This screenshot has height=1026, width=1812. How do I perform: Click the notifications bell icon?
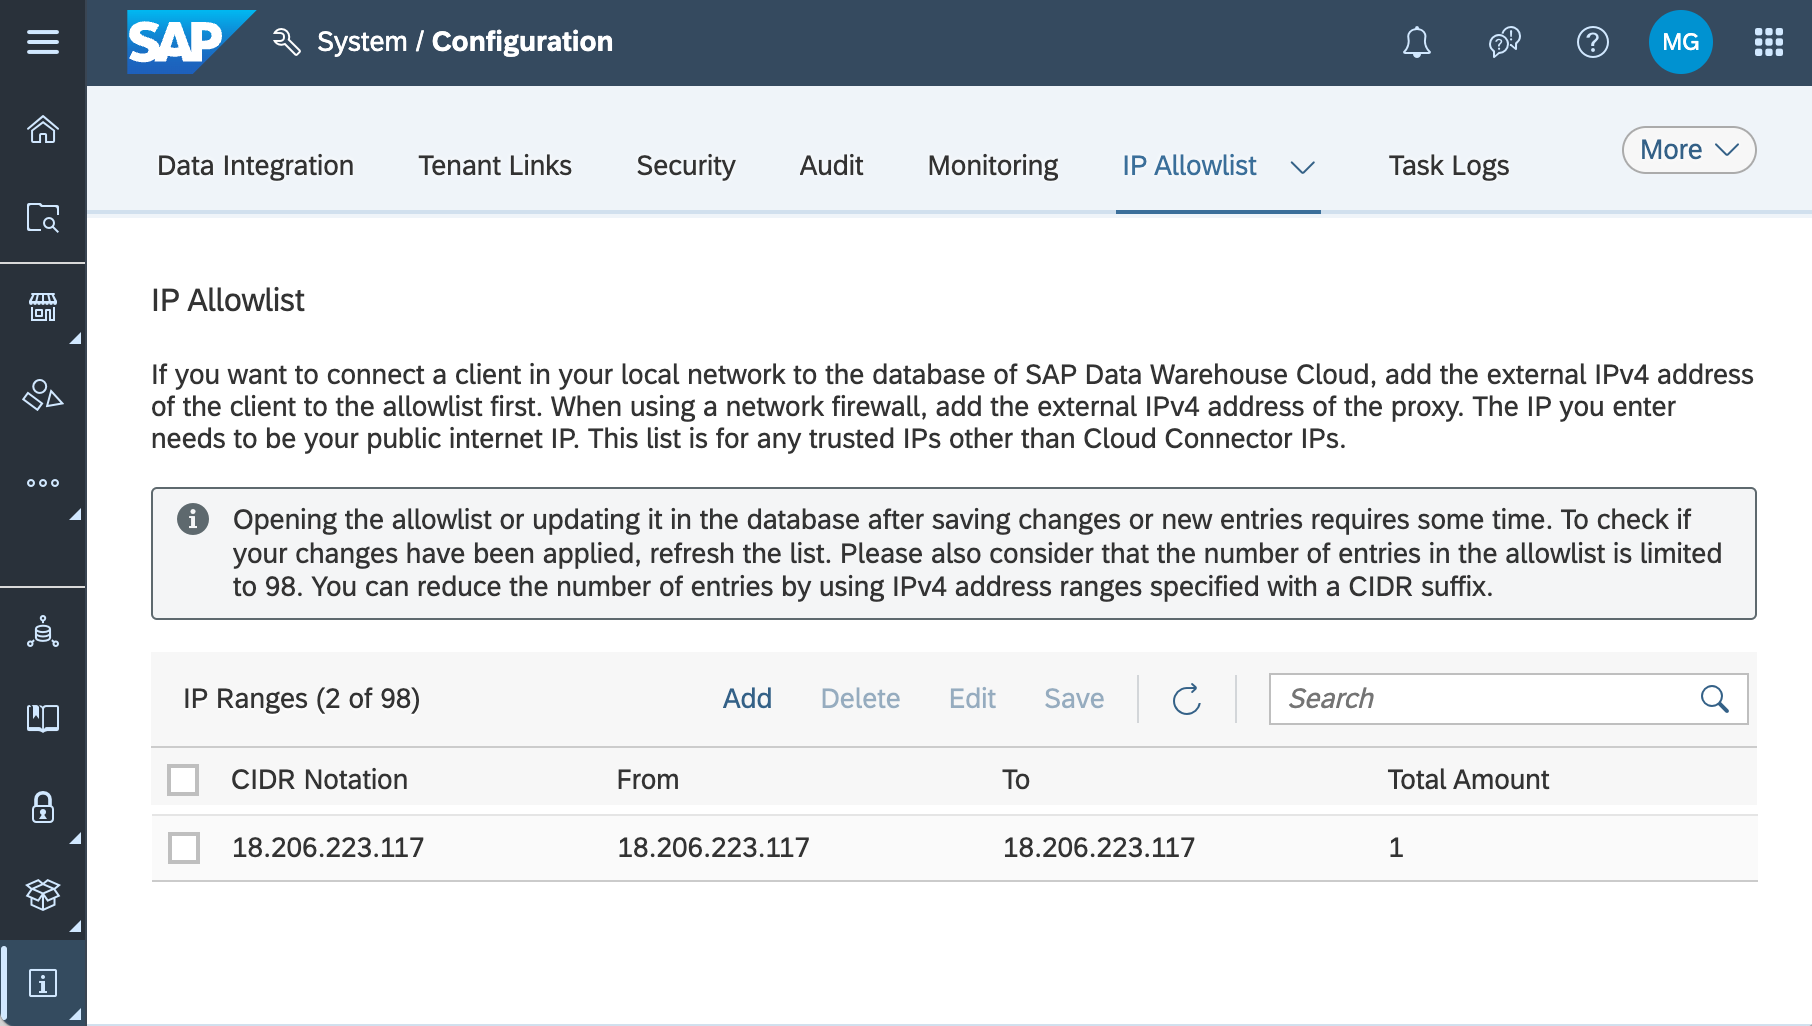coord(1416,42)
